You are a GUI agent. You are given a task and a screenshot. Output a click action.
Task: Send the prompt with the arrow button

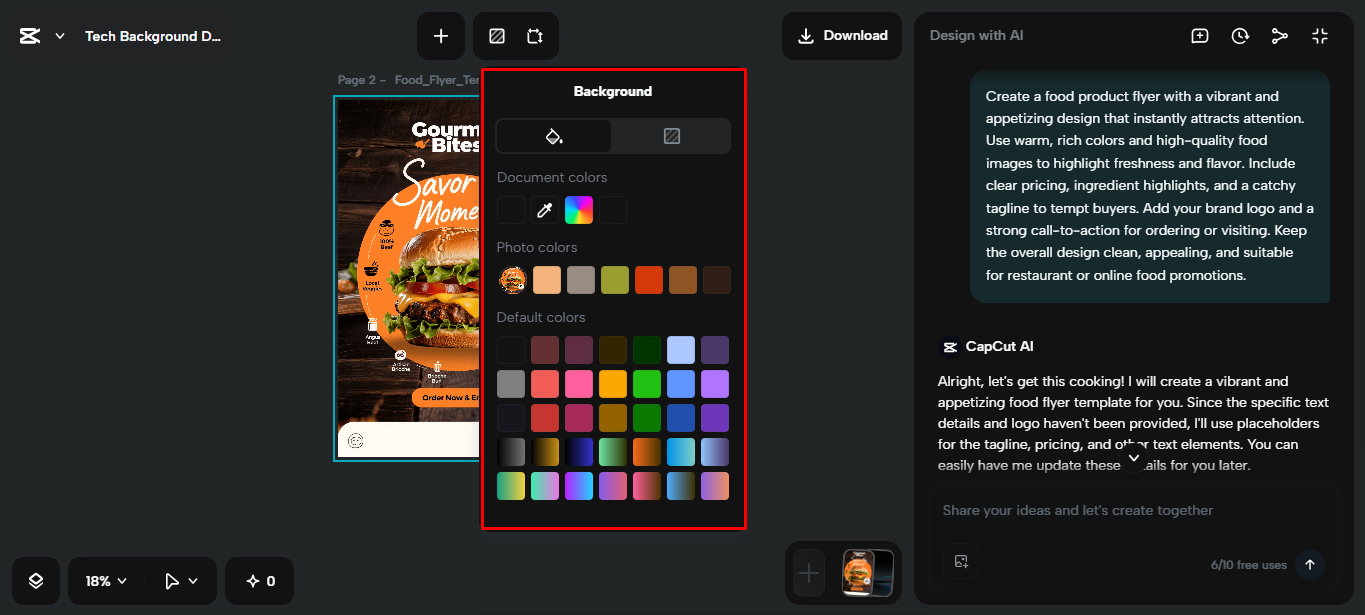(1309, 565)
